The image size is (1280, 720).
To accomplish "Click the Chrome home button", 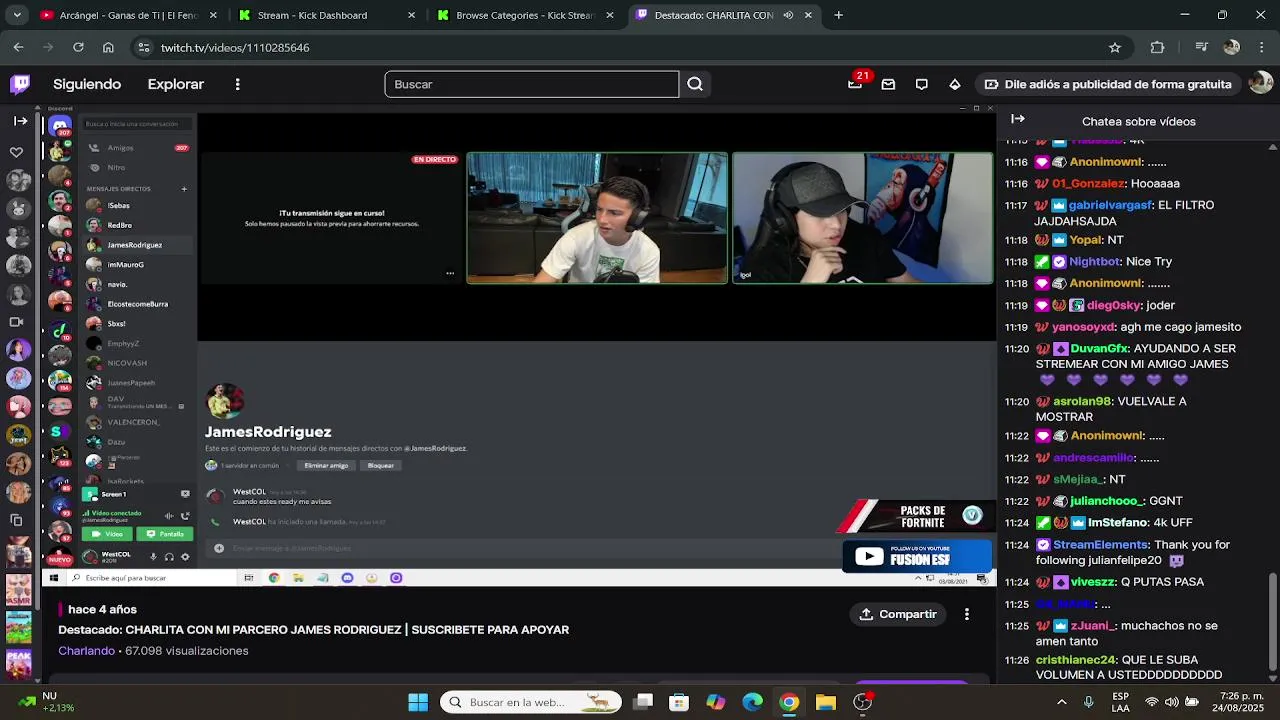I will (x=108, y=47).
